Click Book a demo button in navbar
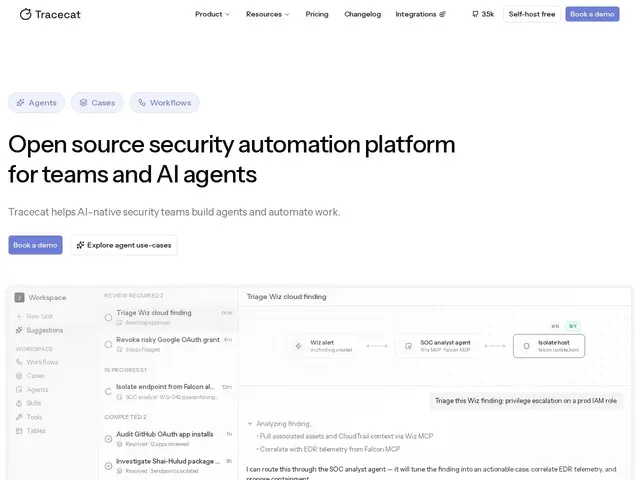Screen dimensions: 640x480 [x=592, y=14]
